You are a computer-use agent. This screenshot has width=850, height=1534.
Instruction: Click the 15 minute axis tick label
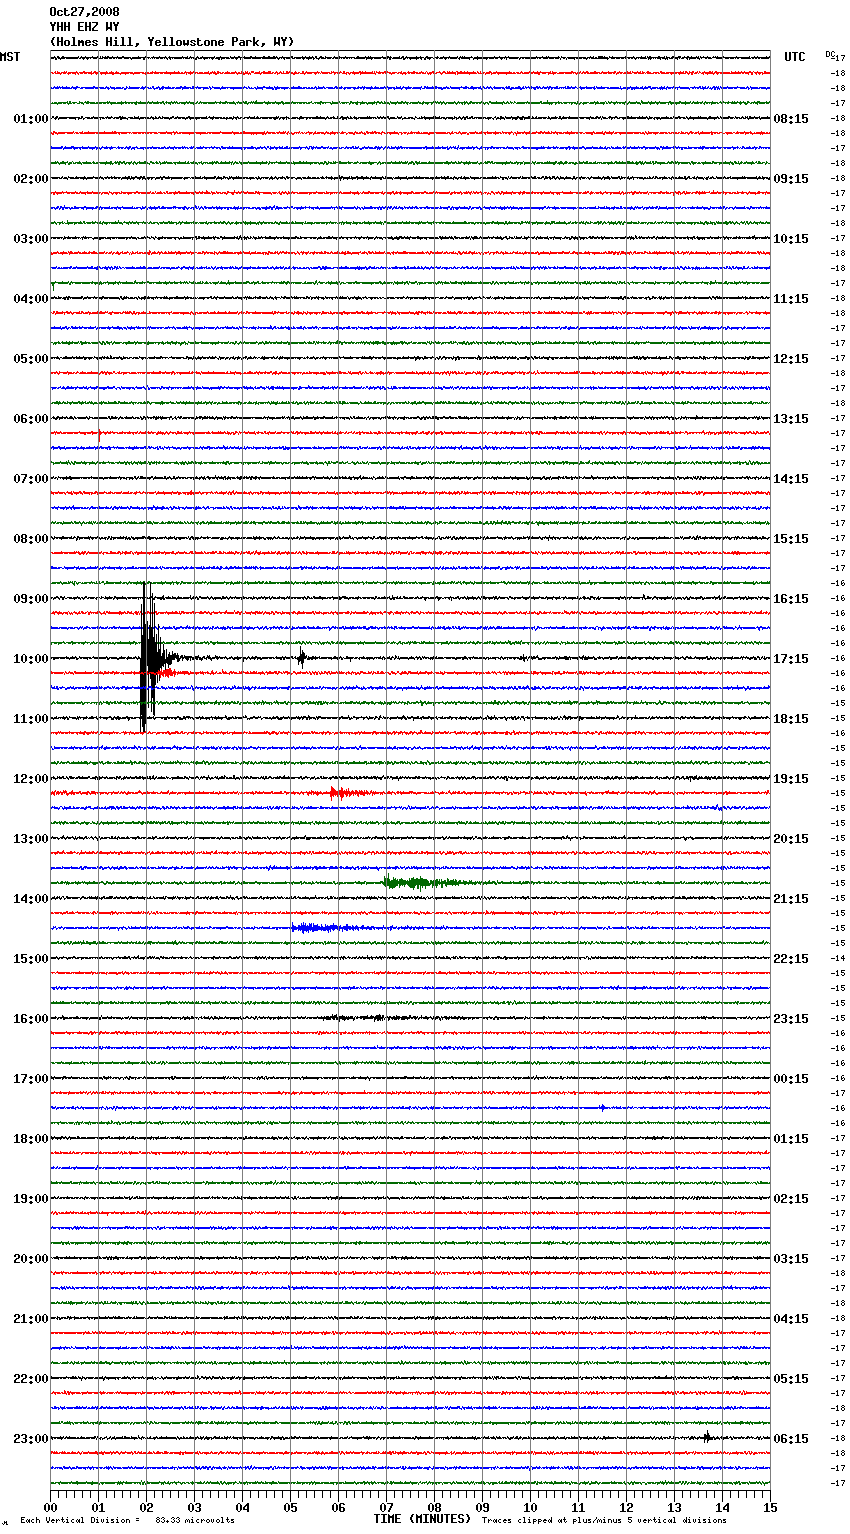point(770,1508)
